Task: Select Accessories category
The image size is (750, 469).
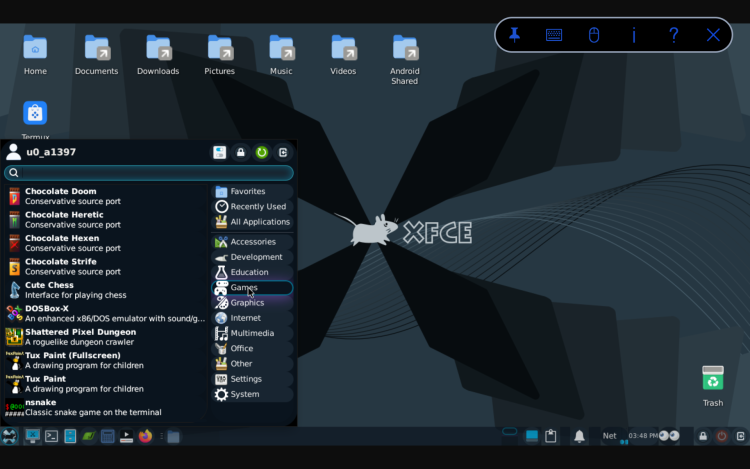Action: [x=252, y=241]
